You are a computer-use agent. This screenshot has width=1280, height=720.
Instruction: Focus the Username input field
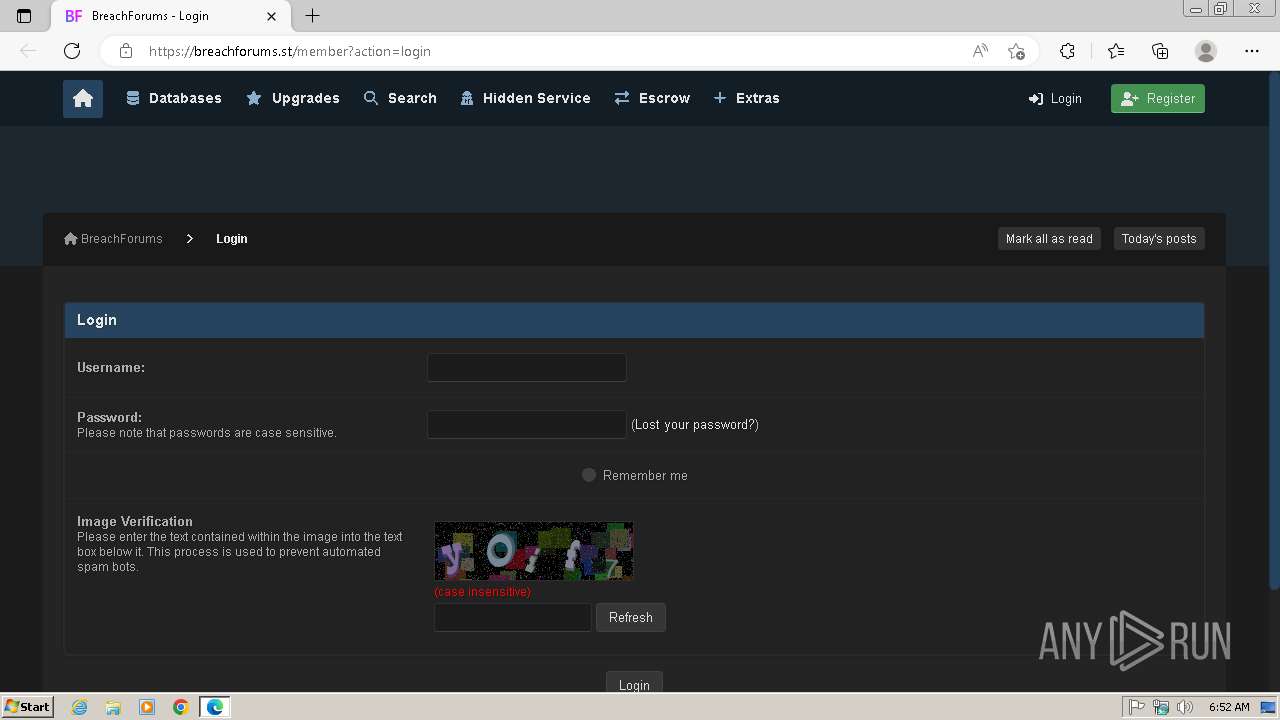[527, 367]
